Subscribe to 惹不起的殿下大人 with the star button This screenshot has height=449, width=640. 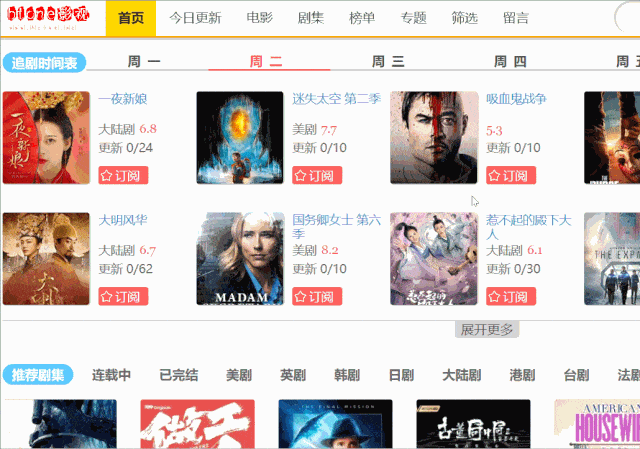511,297
